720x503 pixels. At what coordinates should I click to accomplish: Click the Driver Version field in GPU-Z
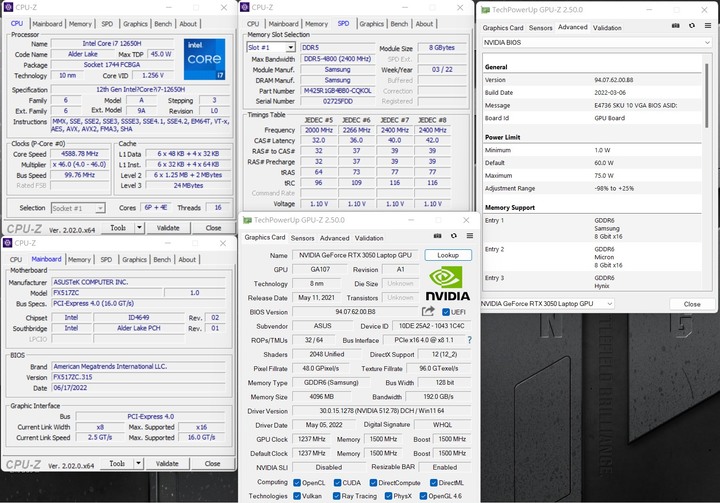pos(382,411)
